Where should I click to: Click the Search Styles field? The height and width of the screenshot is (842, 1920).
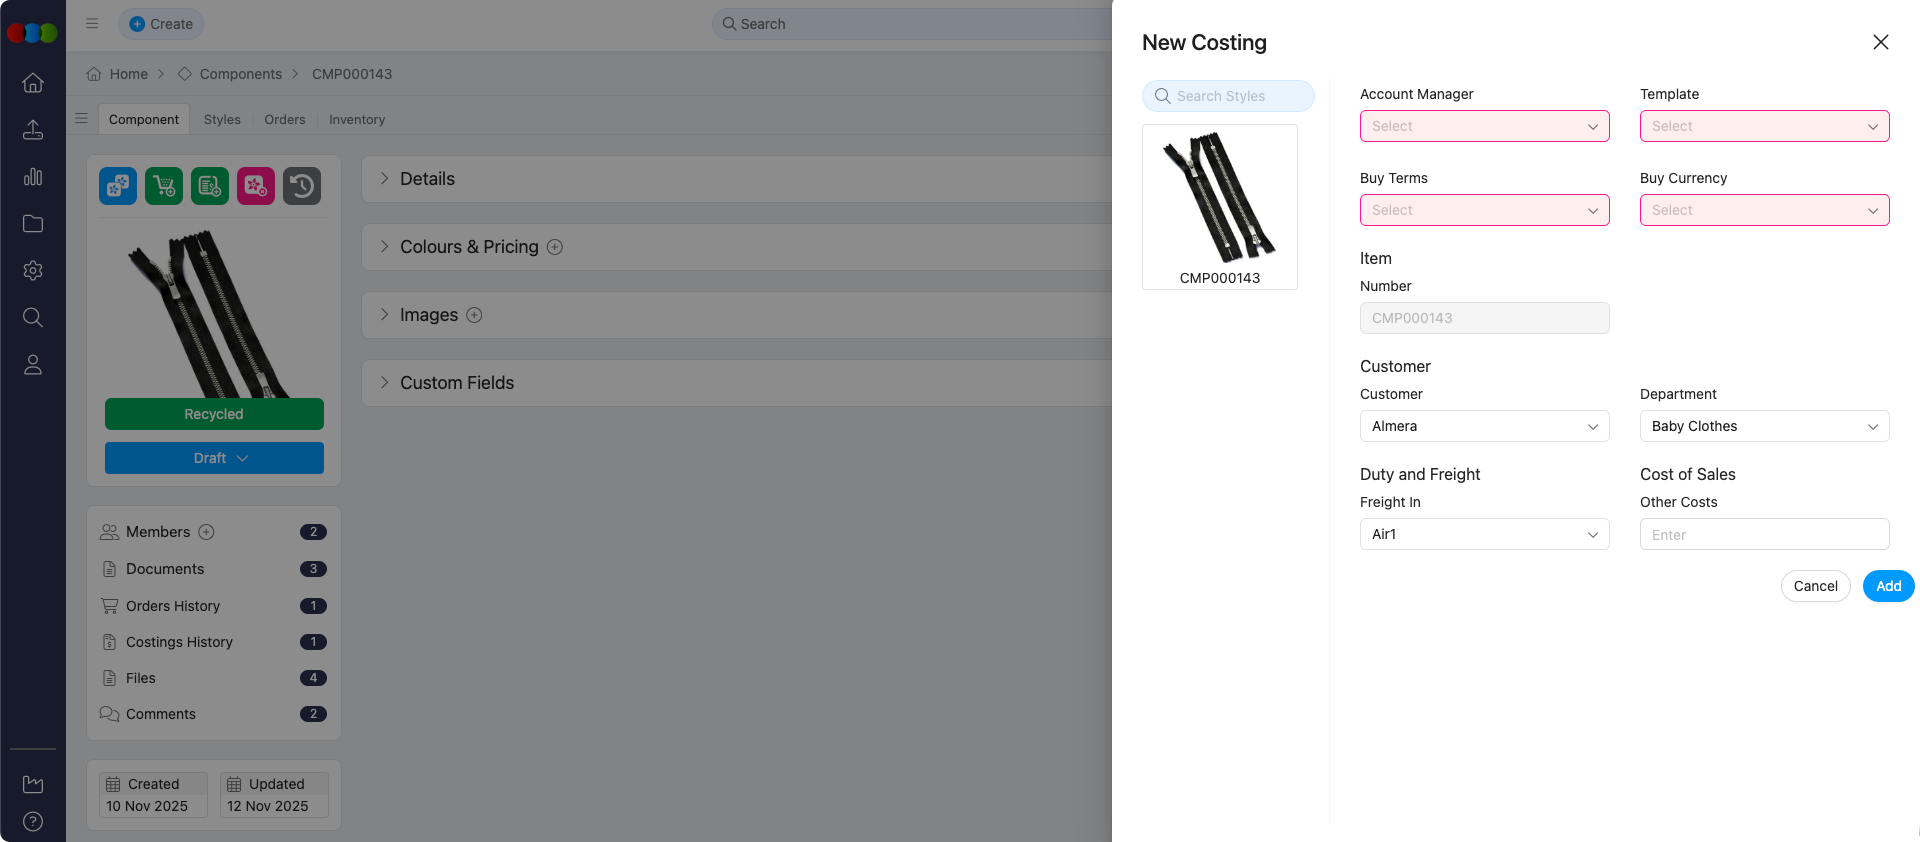pyautogui.click(x=1228, y=96)
